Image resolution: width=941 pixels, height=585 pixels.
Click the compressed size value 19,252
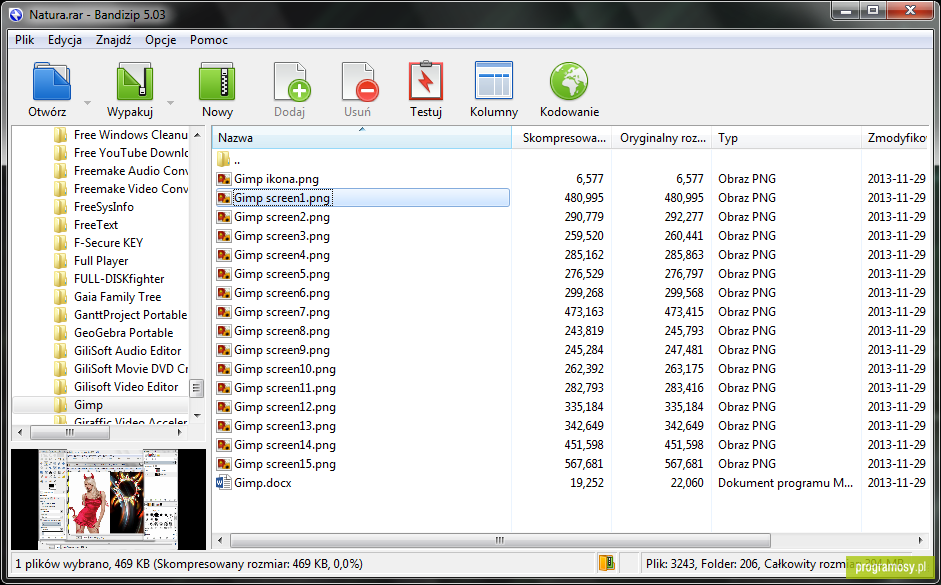(x=586, y=483)
